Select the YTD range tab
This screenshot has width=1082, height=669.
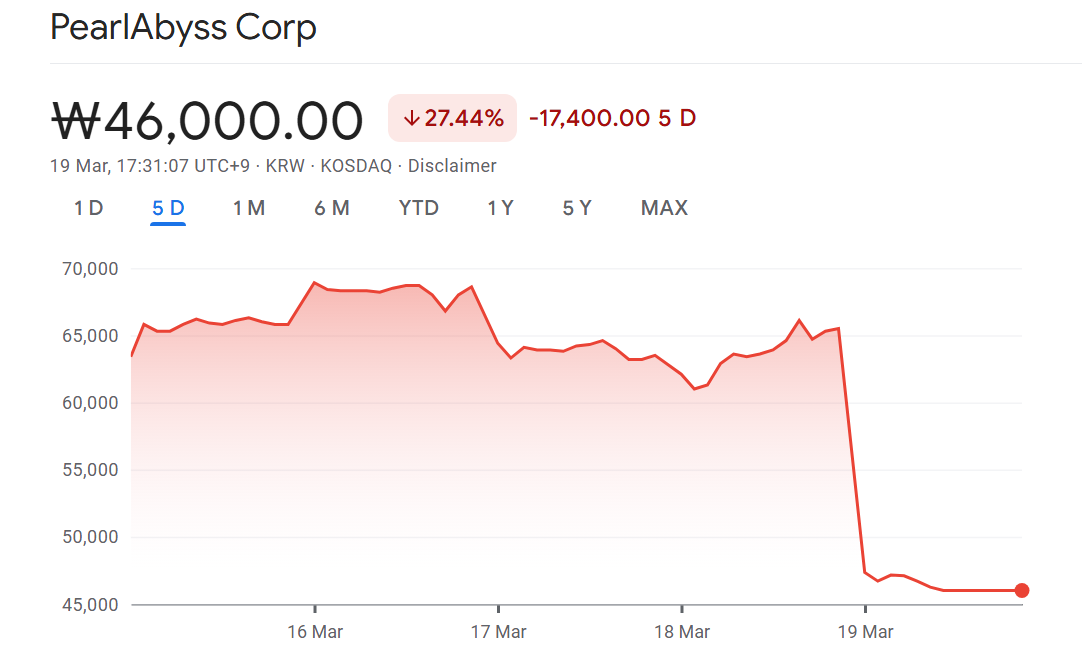(418, 208)
